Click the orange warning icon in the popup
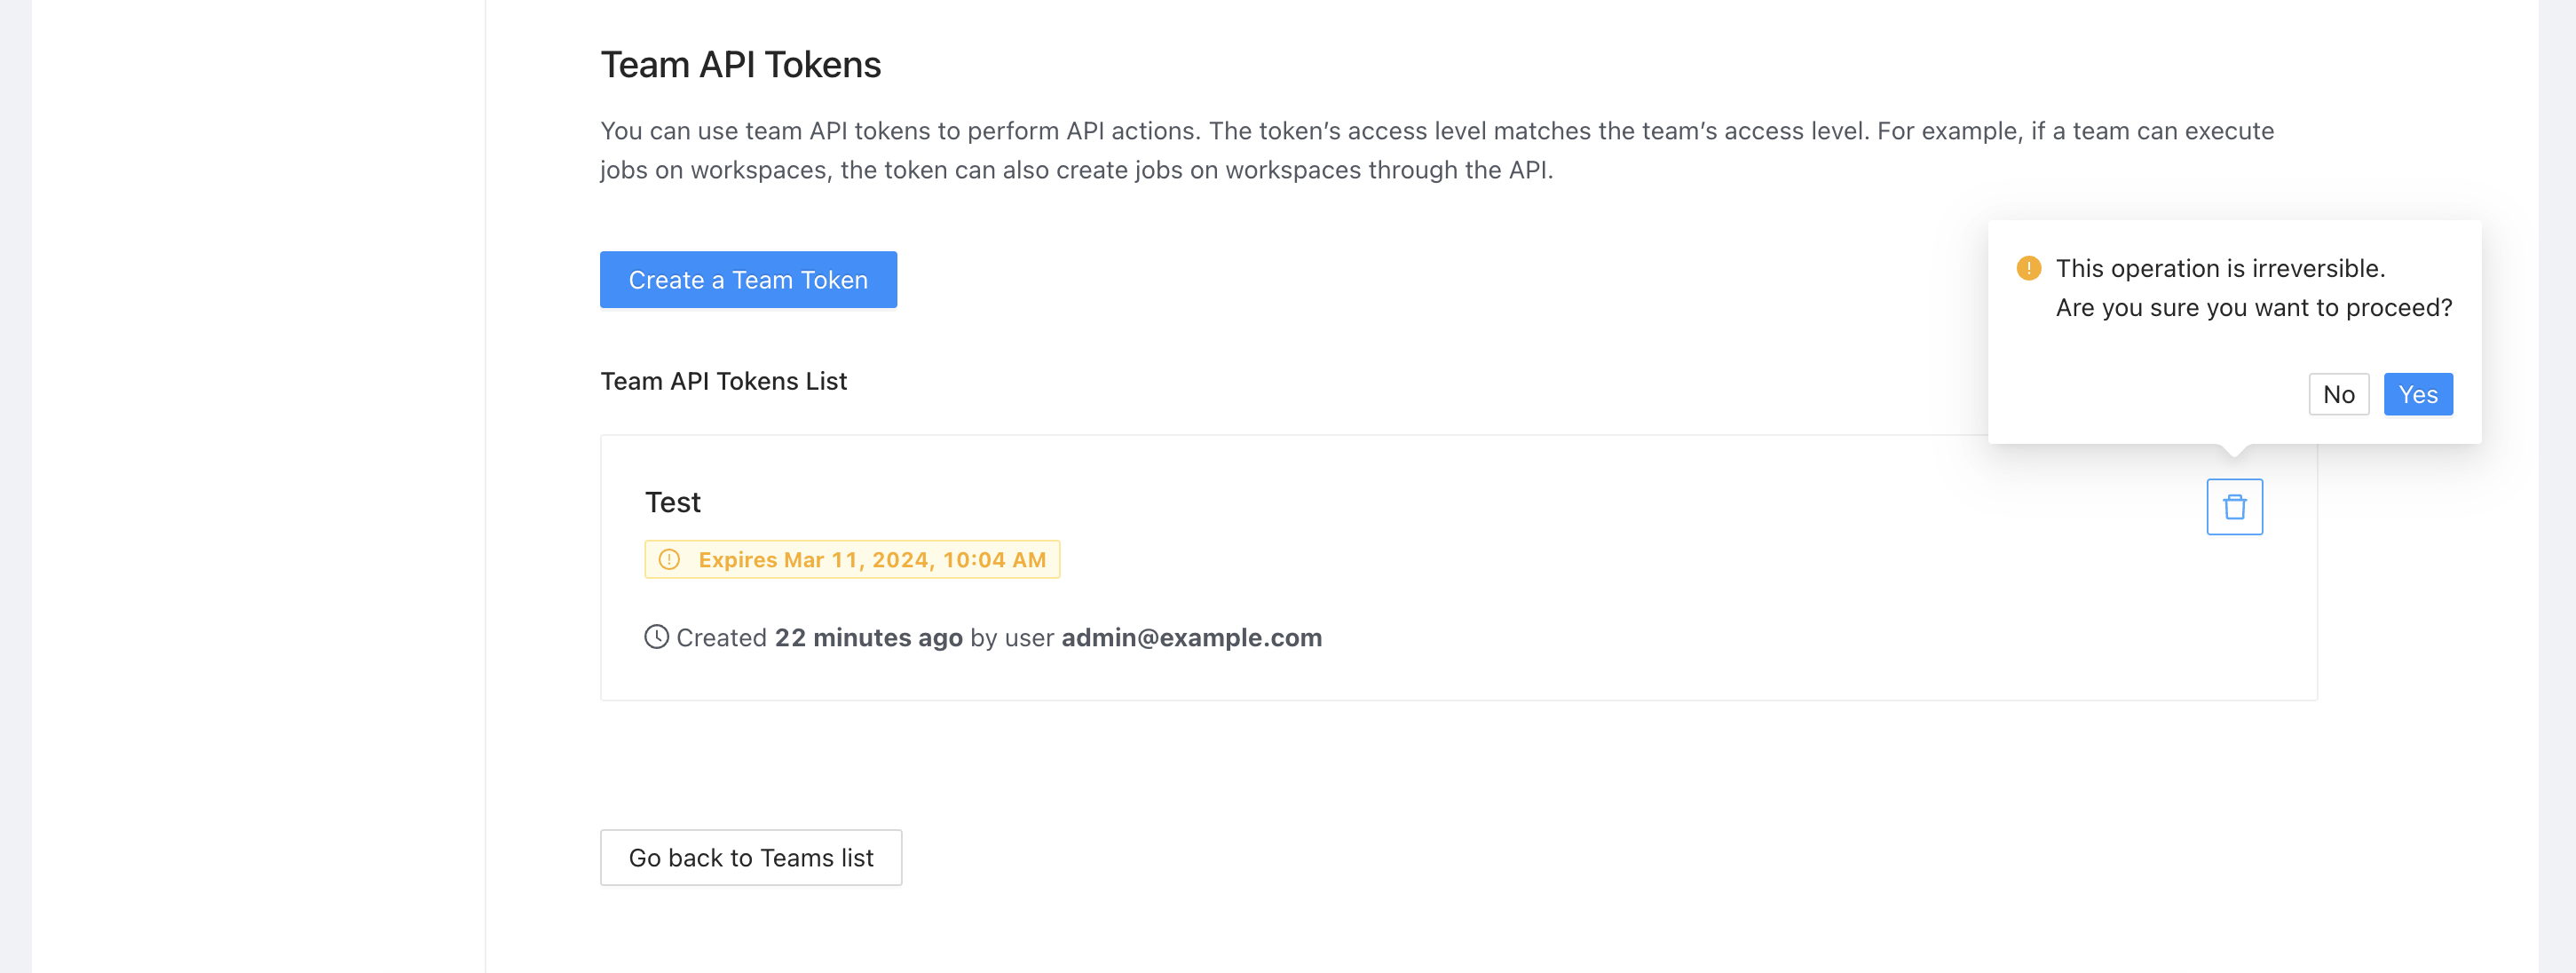The width and height of the screenshot is (2576, 973). tap(2028, 268)
